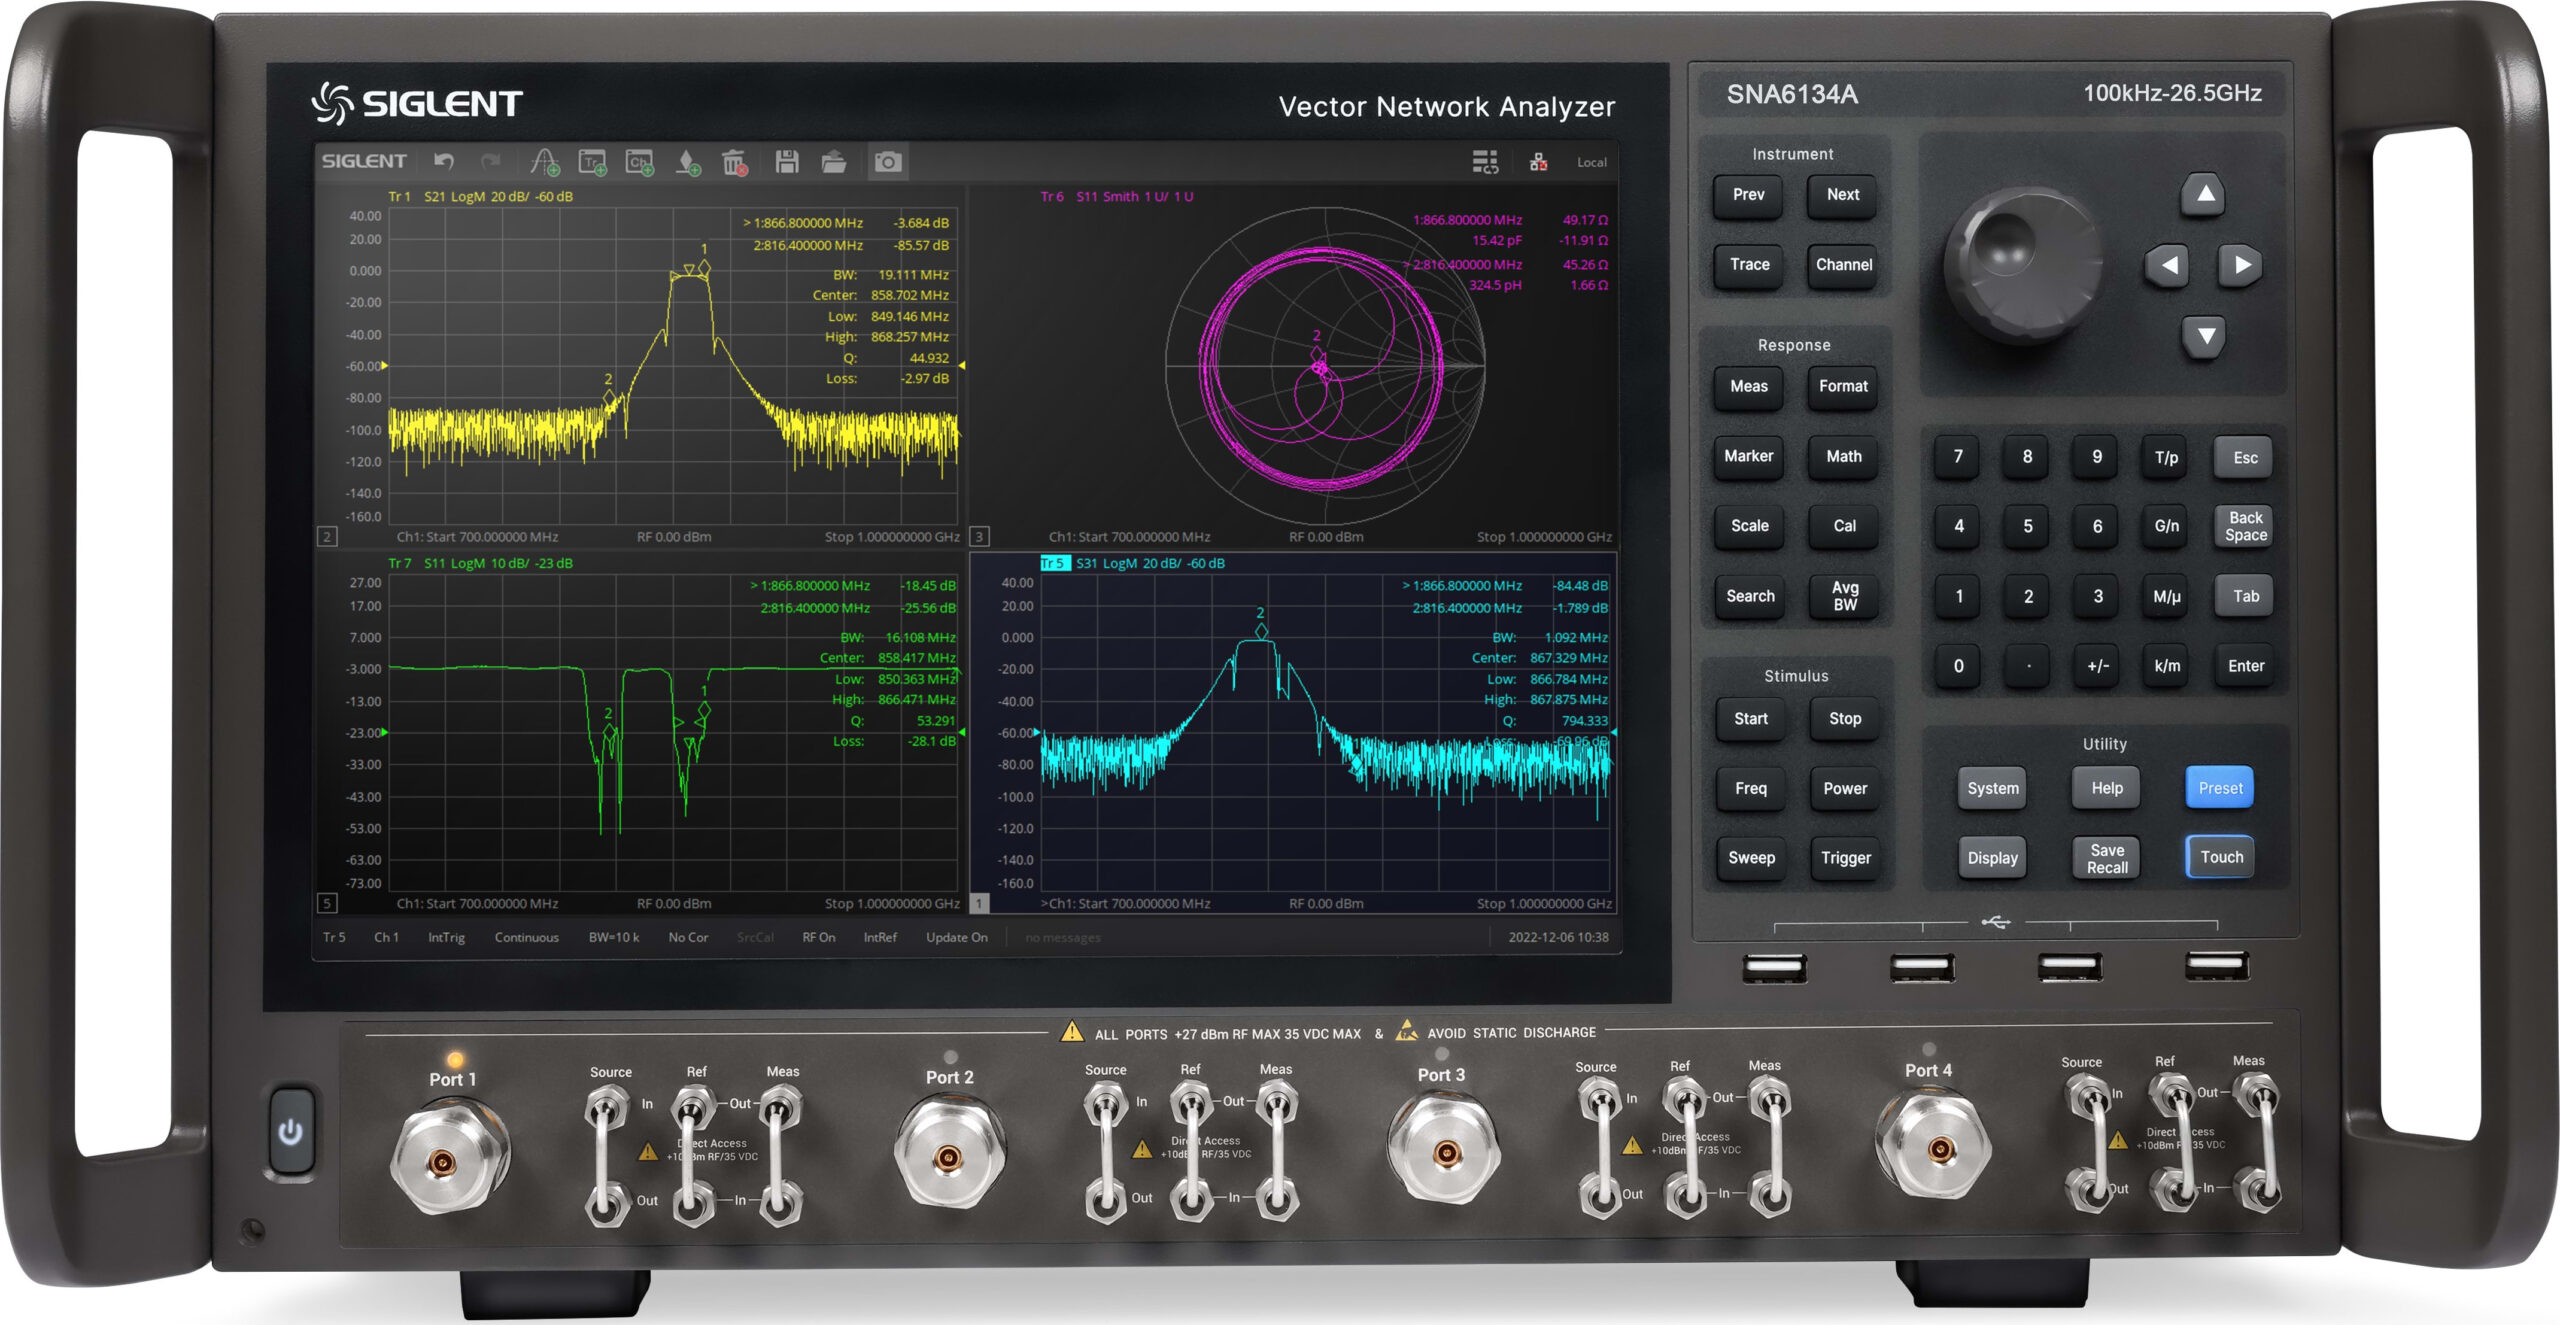Click the keypad Enter key

2245,666
